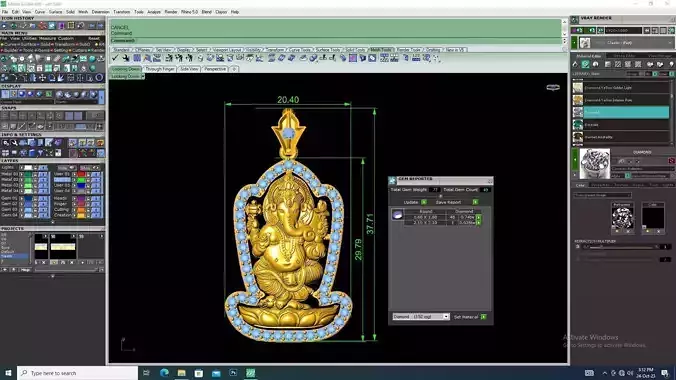Viewport: 676px width, 380px height.
Task: Open the Surface menu
Action: pyautogui.click(x=55, y=12)
